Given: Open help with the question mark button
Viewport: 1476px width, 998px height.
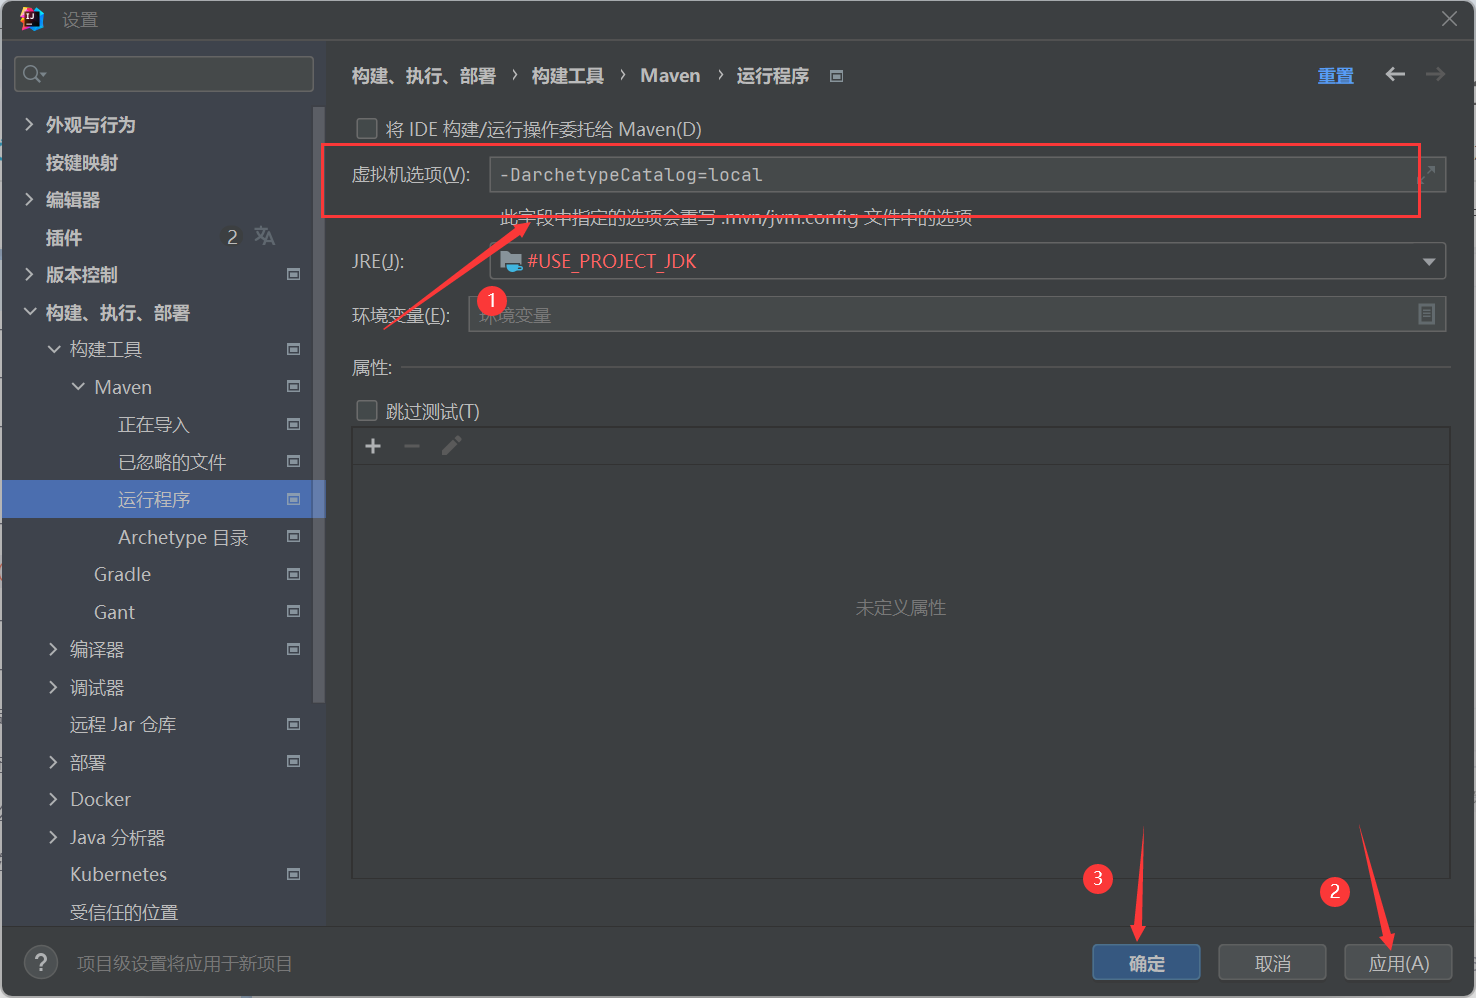Looking at the screenshot, I should click(x=41, y=963).
